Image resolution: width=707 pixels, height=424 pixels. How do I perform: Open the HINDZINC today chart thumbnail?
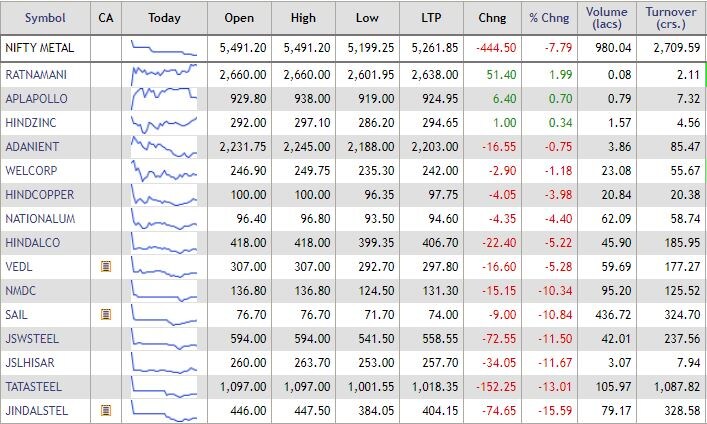coord(163,122)
